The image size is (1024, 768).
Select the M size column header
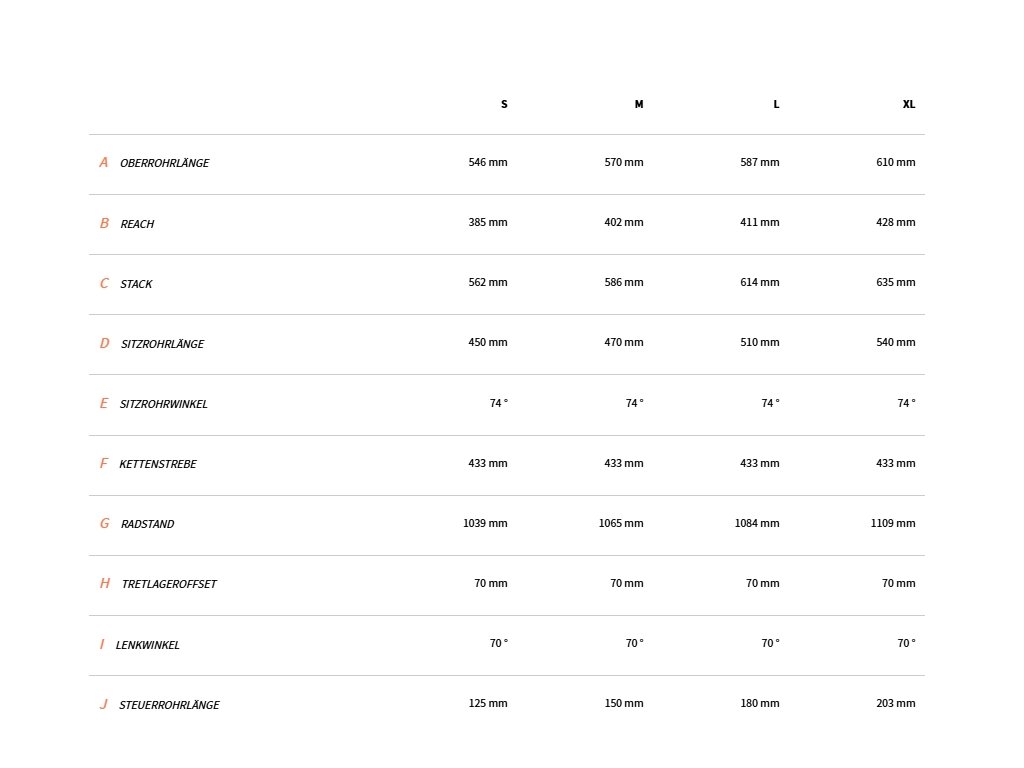[639, 104]
